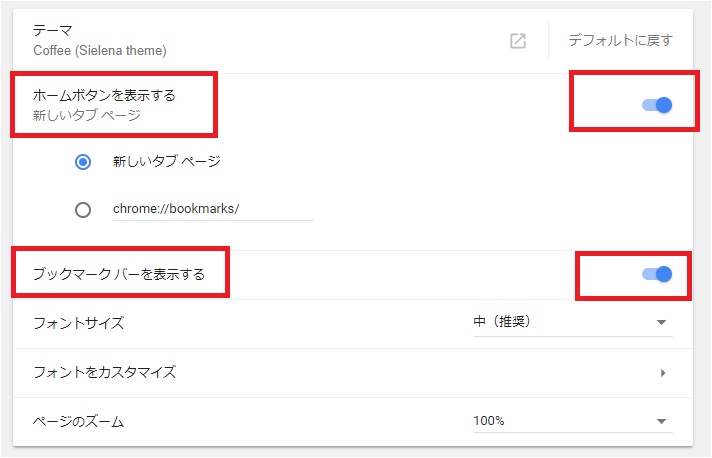The width and height of the screenshot is (712, 458).
Task: Click the 新しいタブ ページ radio label text
Action: [167, 161]
